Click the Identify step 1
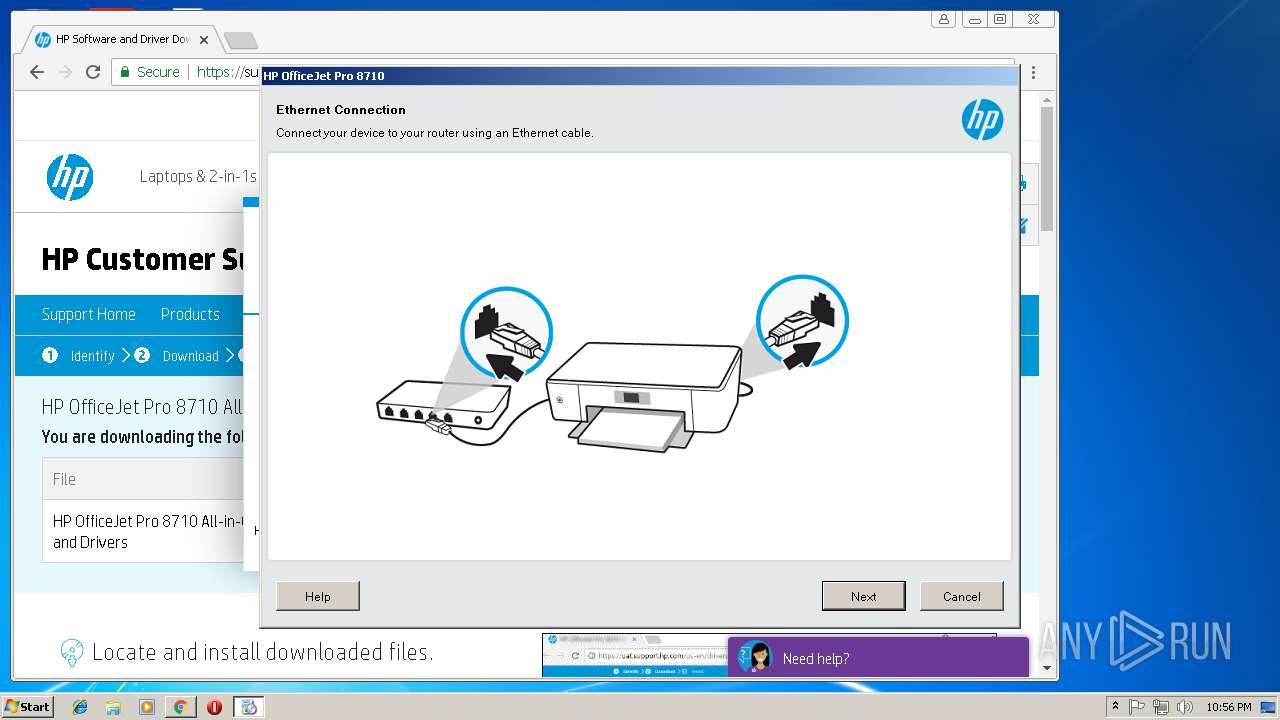The width and height of the screenshot is (1280, 720). point(79,356)
